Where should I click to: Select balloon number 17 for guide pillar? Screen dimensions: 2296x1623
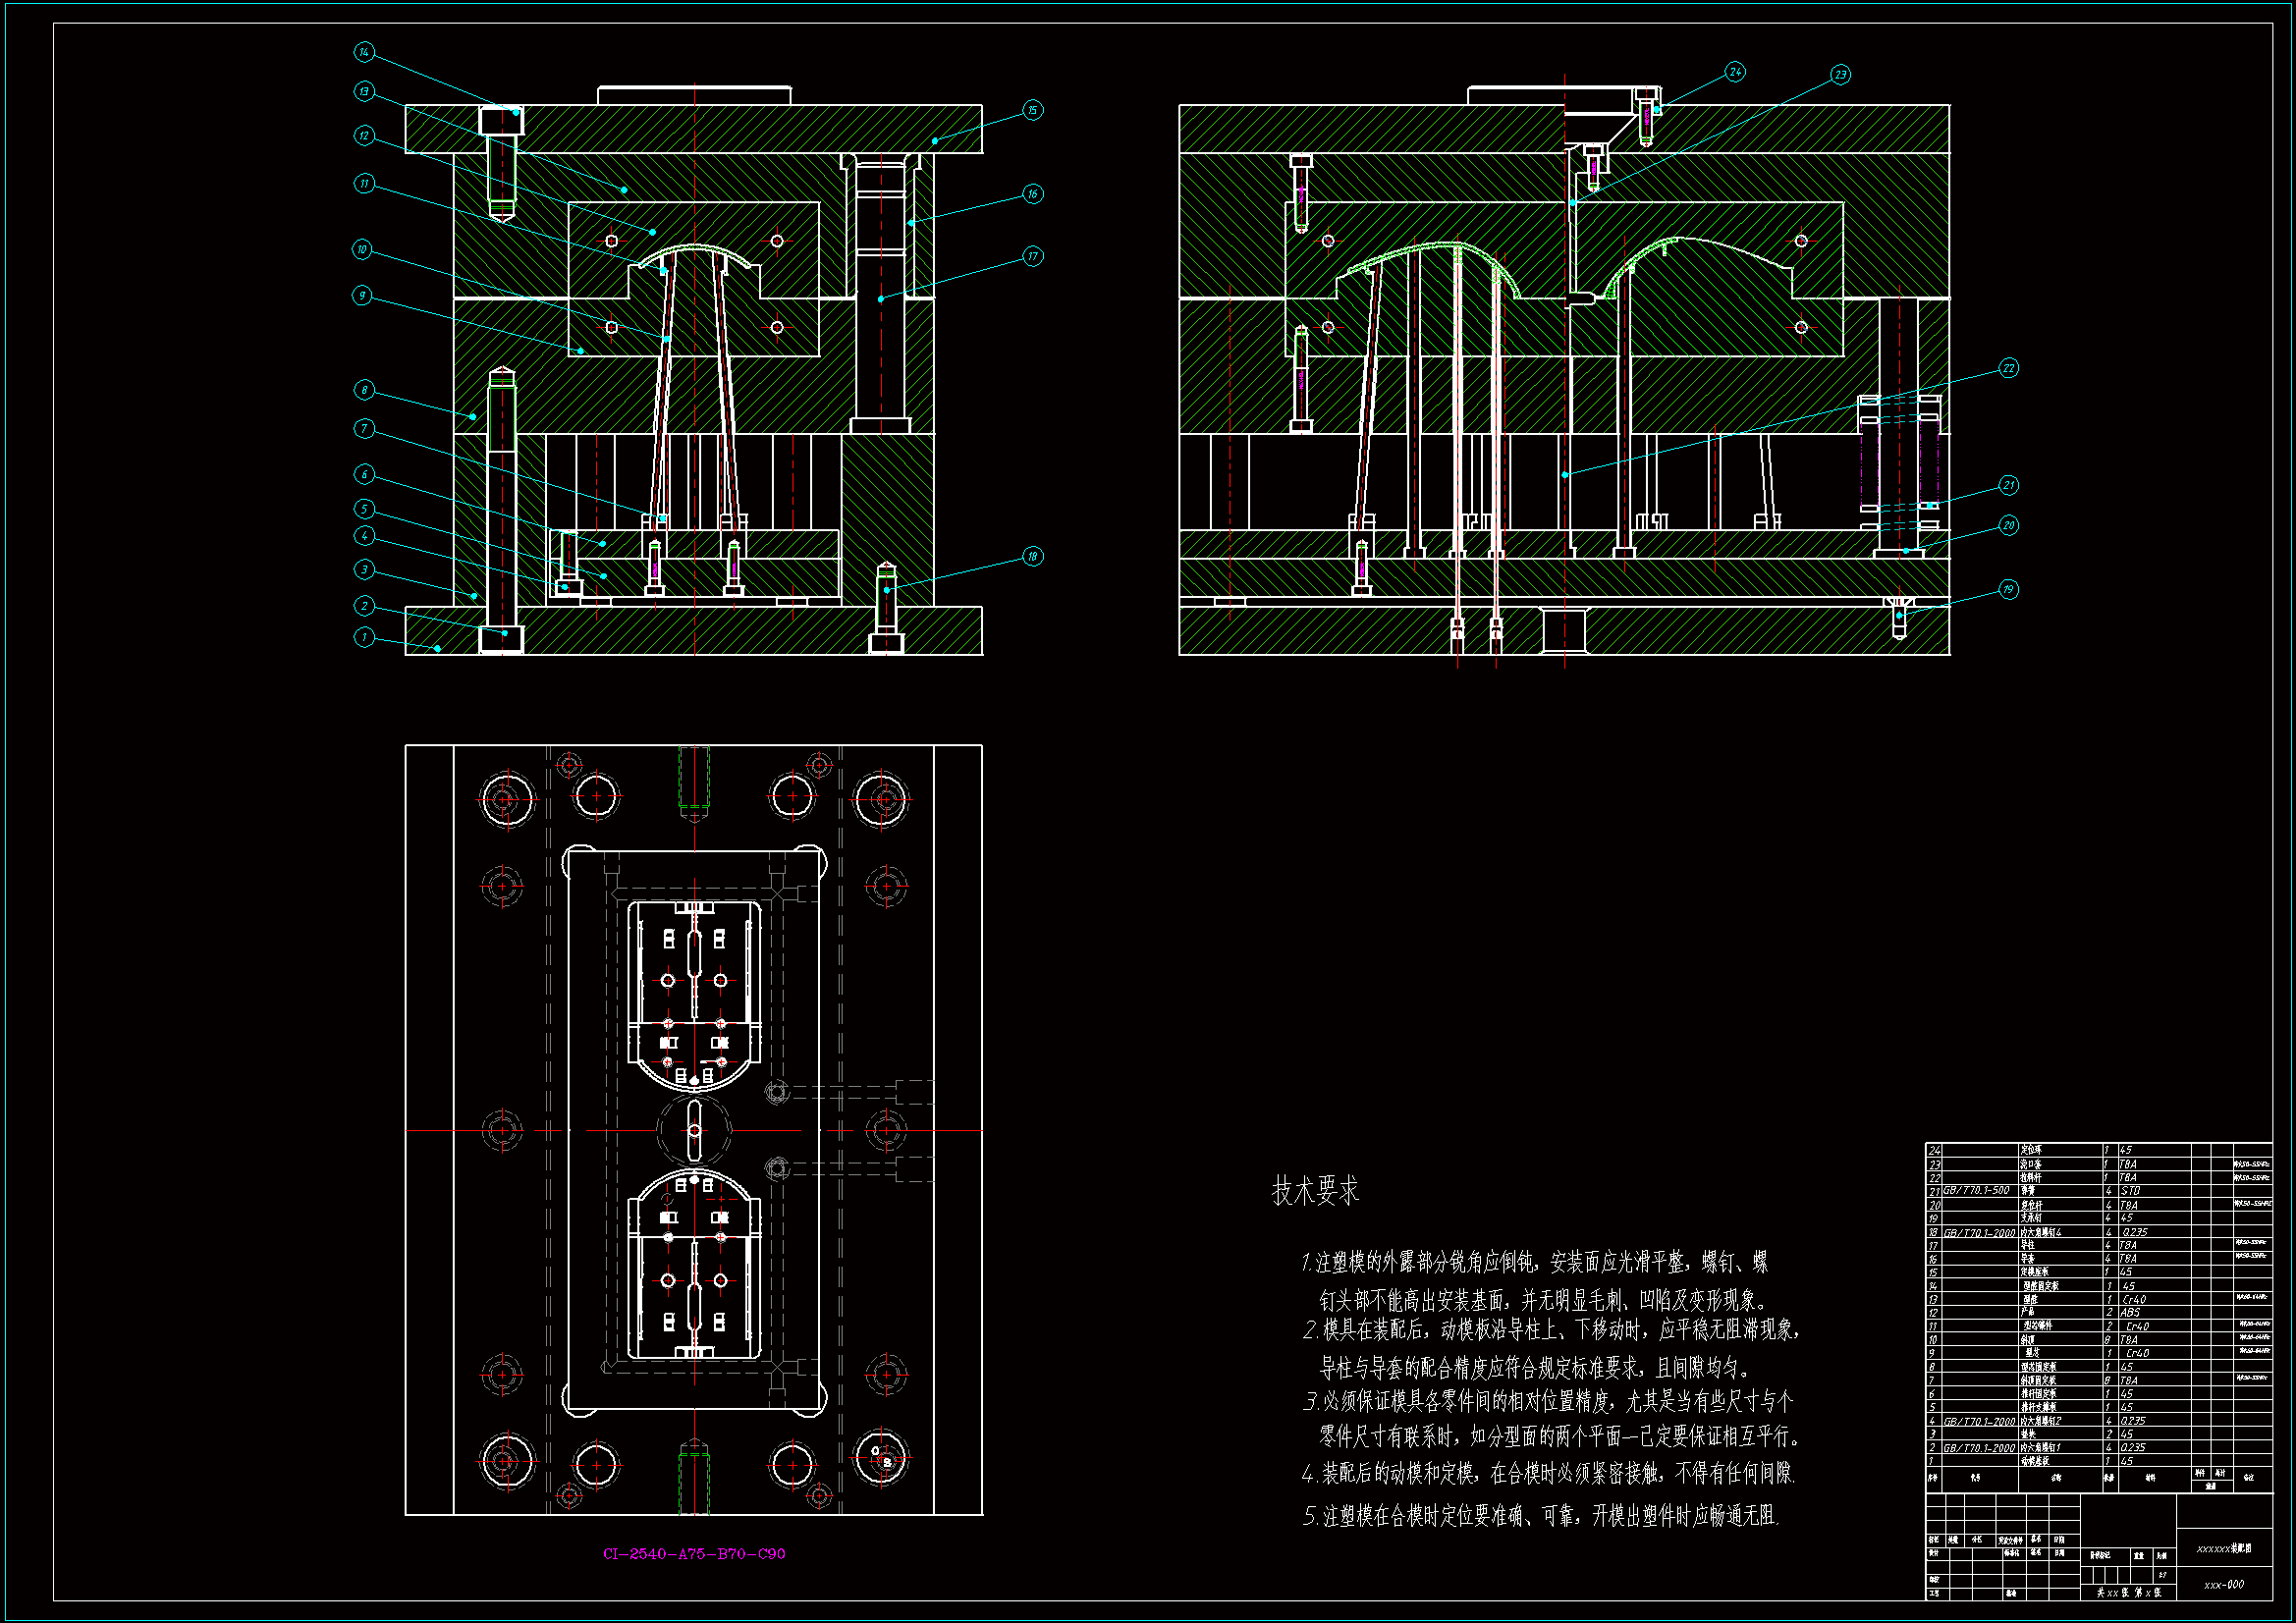[x=1032, y=257]
